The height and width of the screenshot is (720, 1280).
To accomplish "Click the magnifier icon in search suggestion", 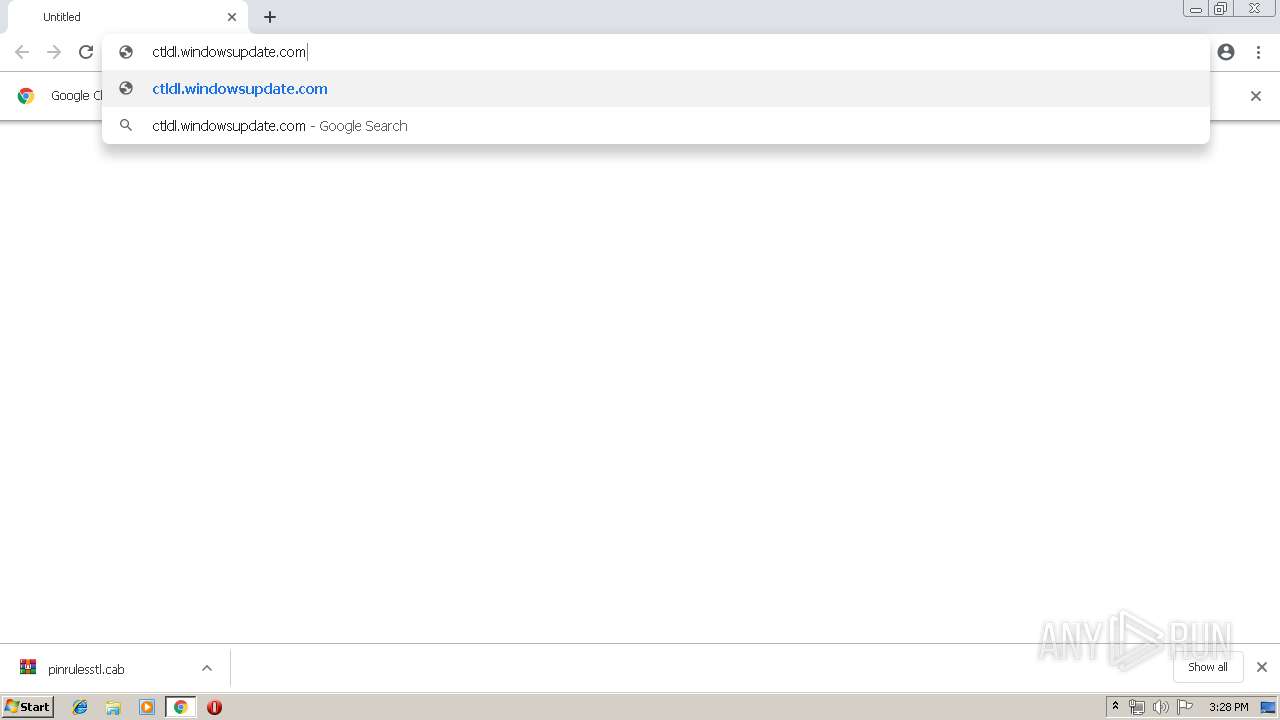I will (x=126, y=126).
